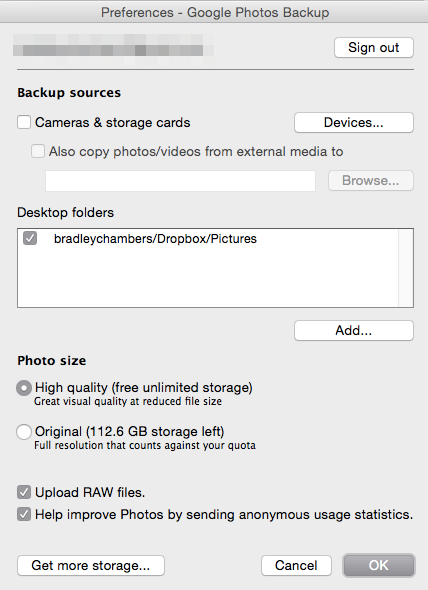Click the Desktop folders list scrollbar
This screenshot has height=590, width=428.
tap(406, 268)
